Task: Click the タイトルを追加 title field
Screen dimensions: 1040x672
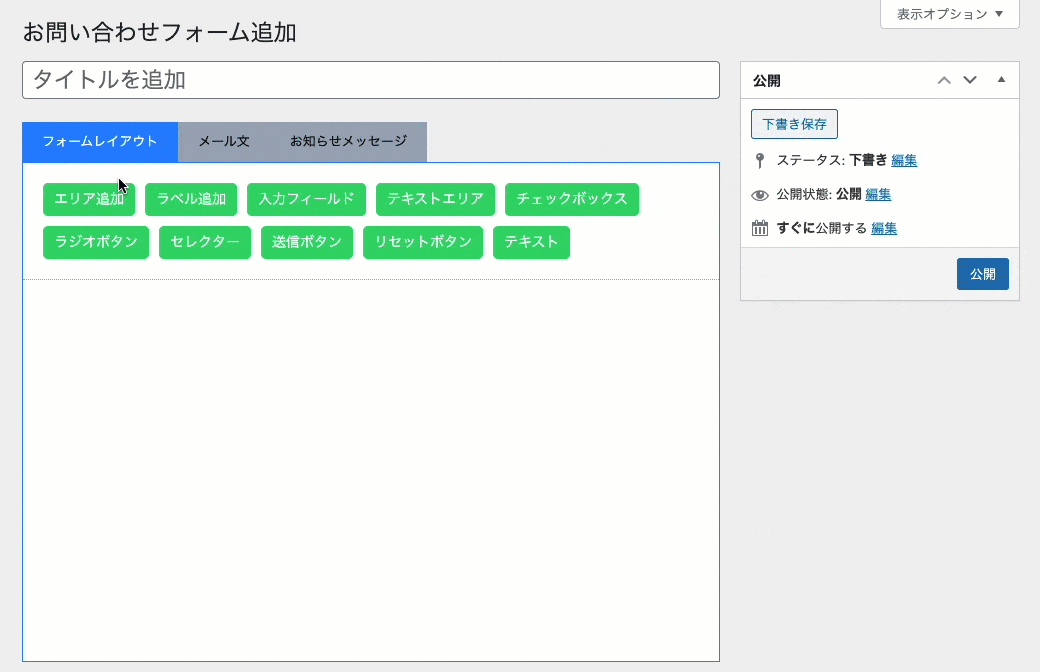Action: (370, 80)
